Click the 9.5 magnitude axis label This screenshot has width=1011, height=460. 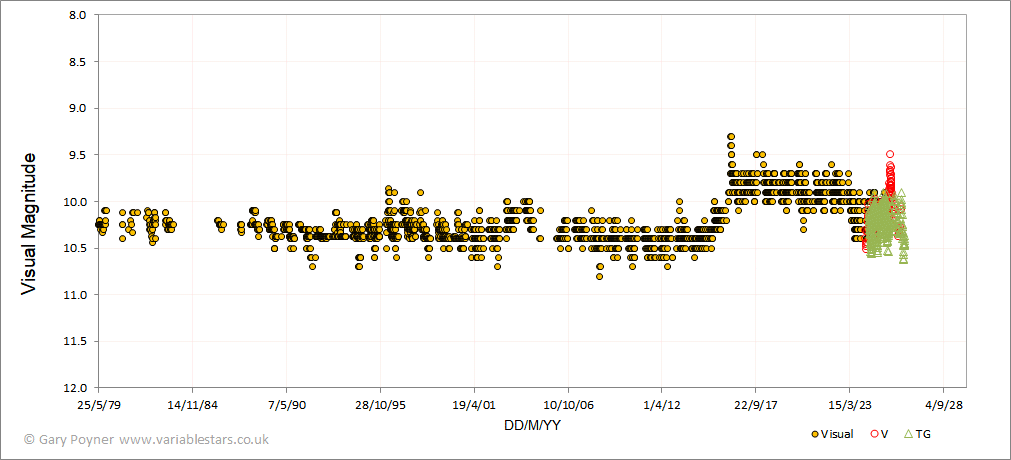tap(79, 155)
